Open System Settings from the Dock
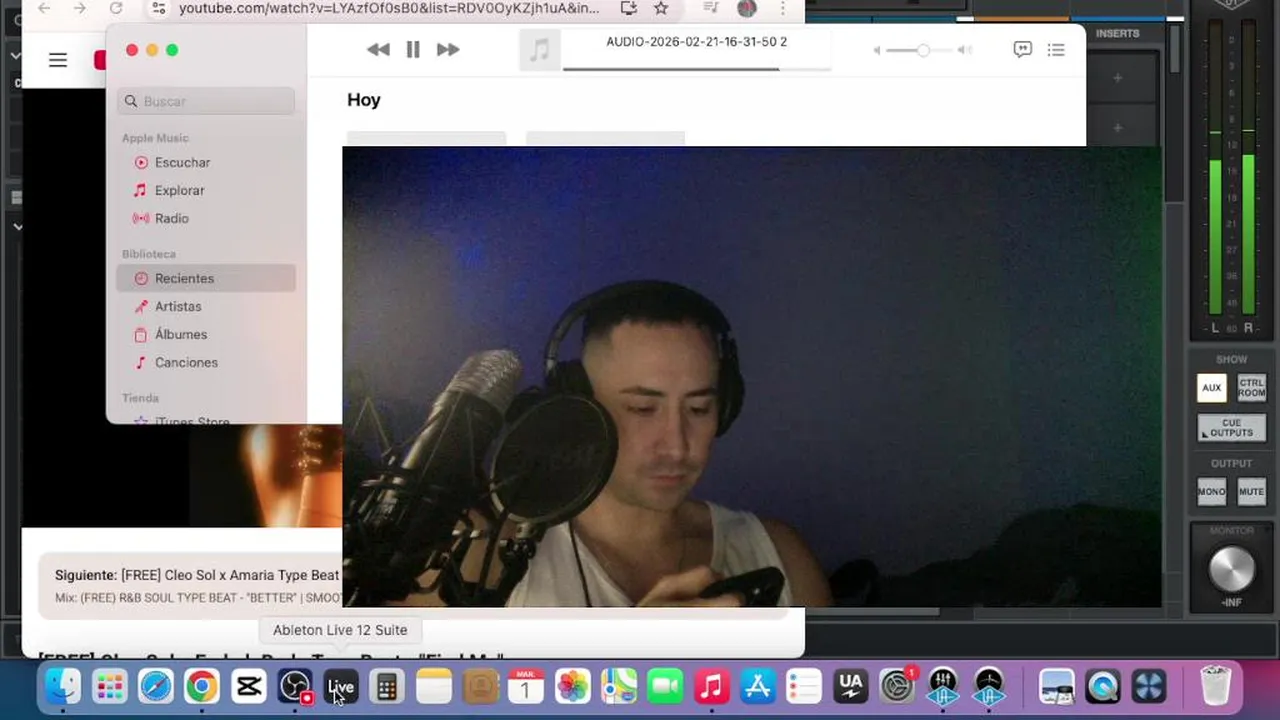The image size is (1280, 720). [x=897, y=686]
